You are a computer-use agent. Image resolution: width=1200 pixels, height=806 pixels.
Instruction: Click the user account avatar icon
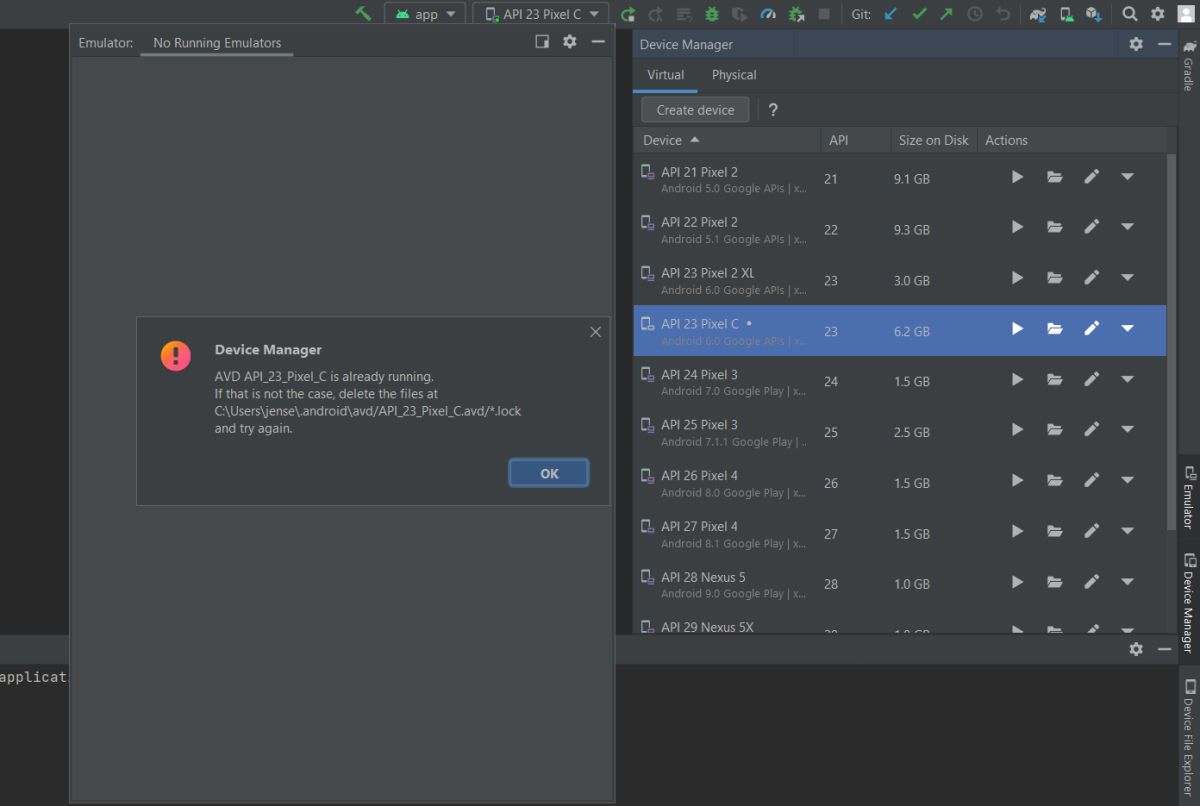tap(1186, 14)
